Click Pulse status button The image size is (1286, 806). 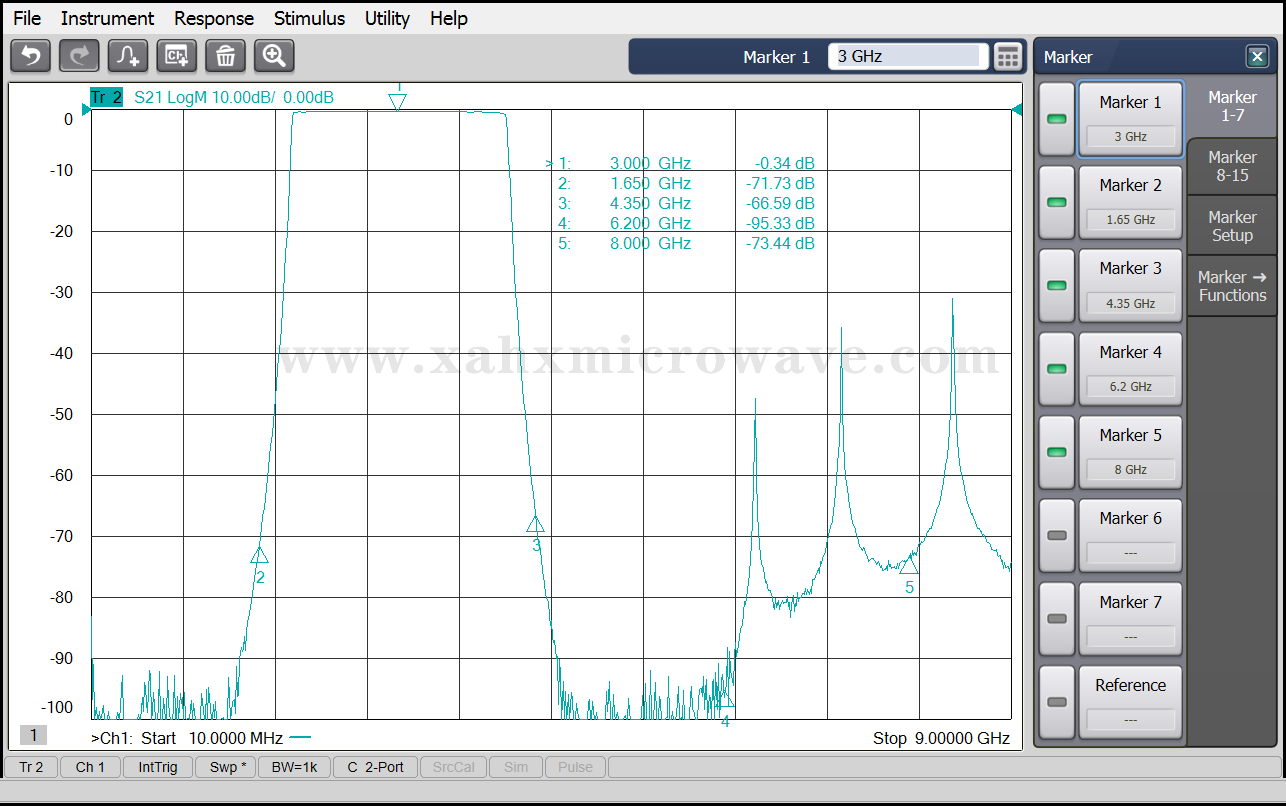pyautogui.click(x=575, y=767)
